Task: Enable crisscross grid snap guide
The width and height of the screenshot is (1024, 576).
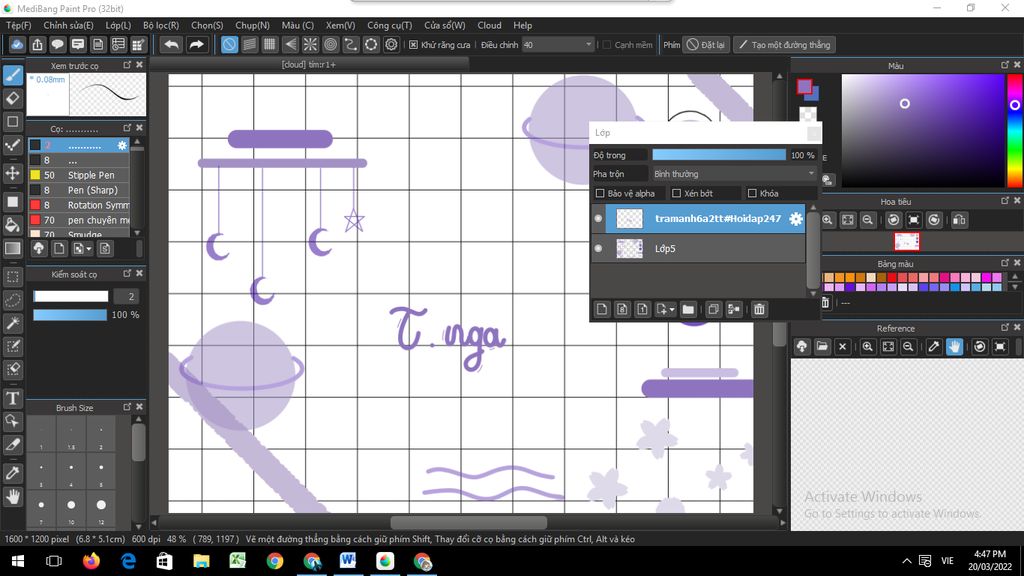Action: click(x=270, y=44)
